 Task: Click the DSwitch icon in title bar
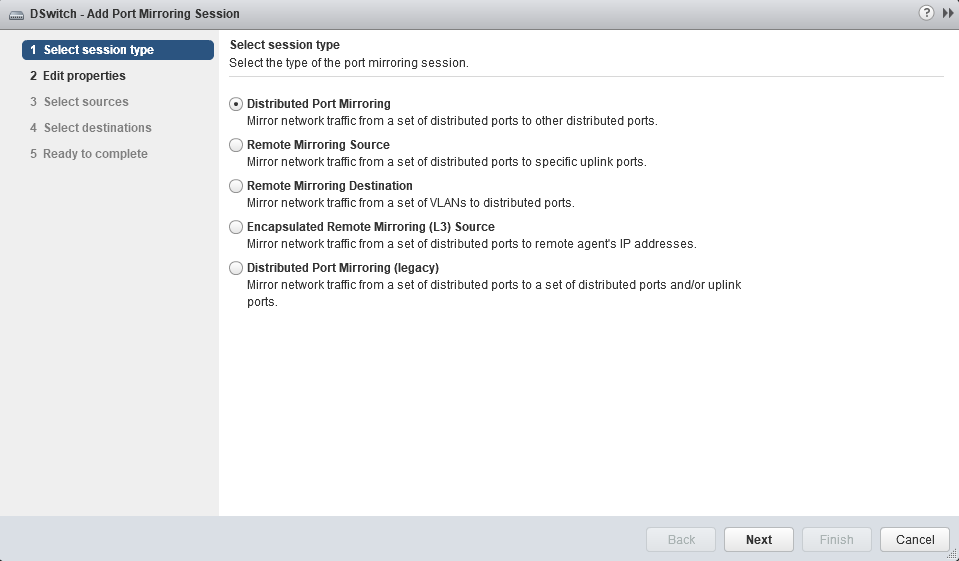coord(16,14)
